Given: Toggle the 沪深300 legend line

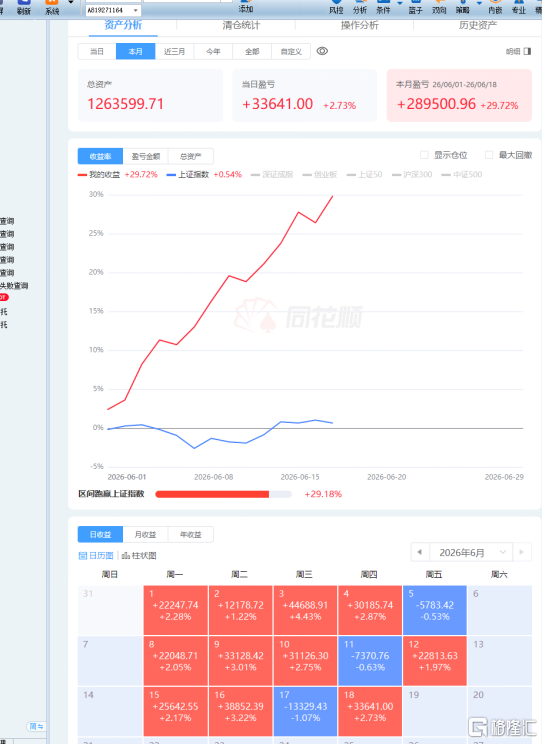Looking at the screenshot, I should pyautogui.click(x=412, y=175).
